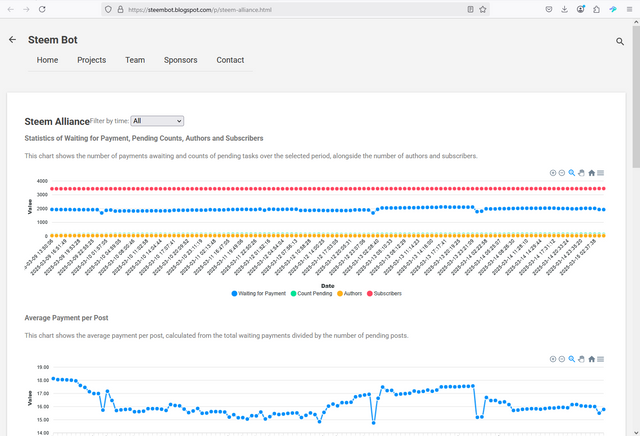Image resolution: width=640 pixels, height=436 pixels.
Task: Open the Statistics chart export menu icon
Action: click(600, 173)
